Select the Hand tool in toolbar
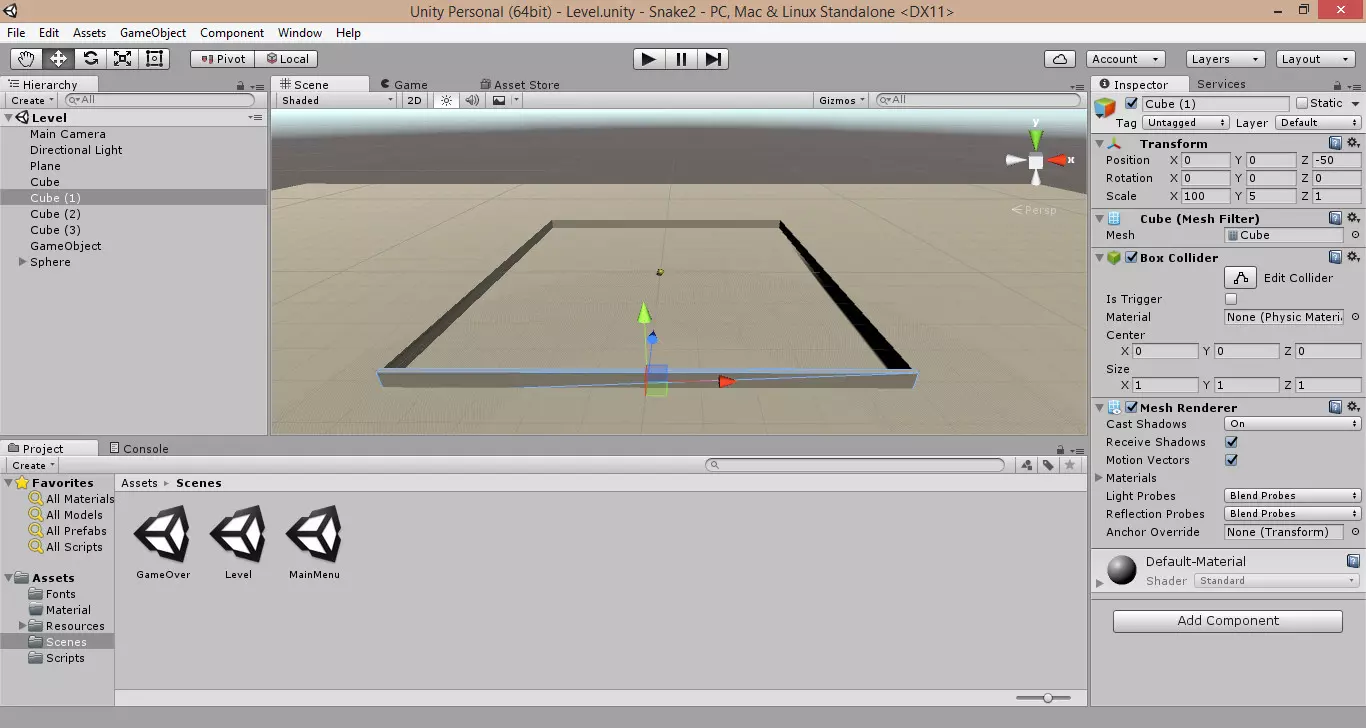The width and height of the screenshot is (1366, 728). coord(26,59)
